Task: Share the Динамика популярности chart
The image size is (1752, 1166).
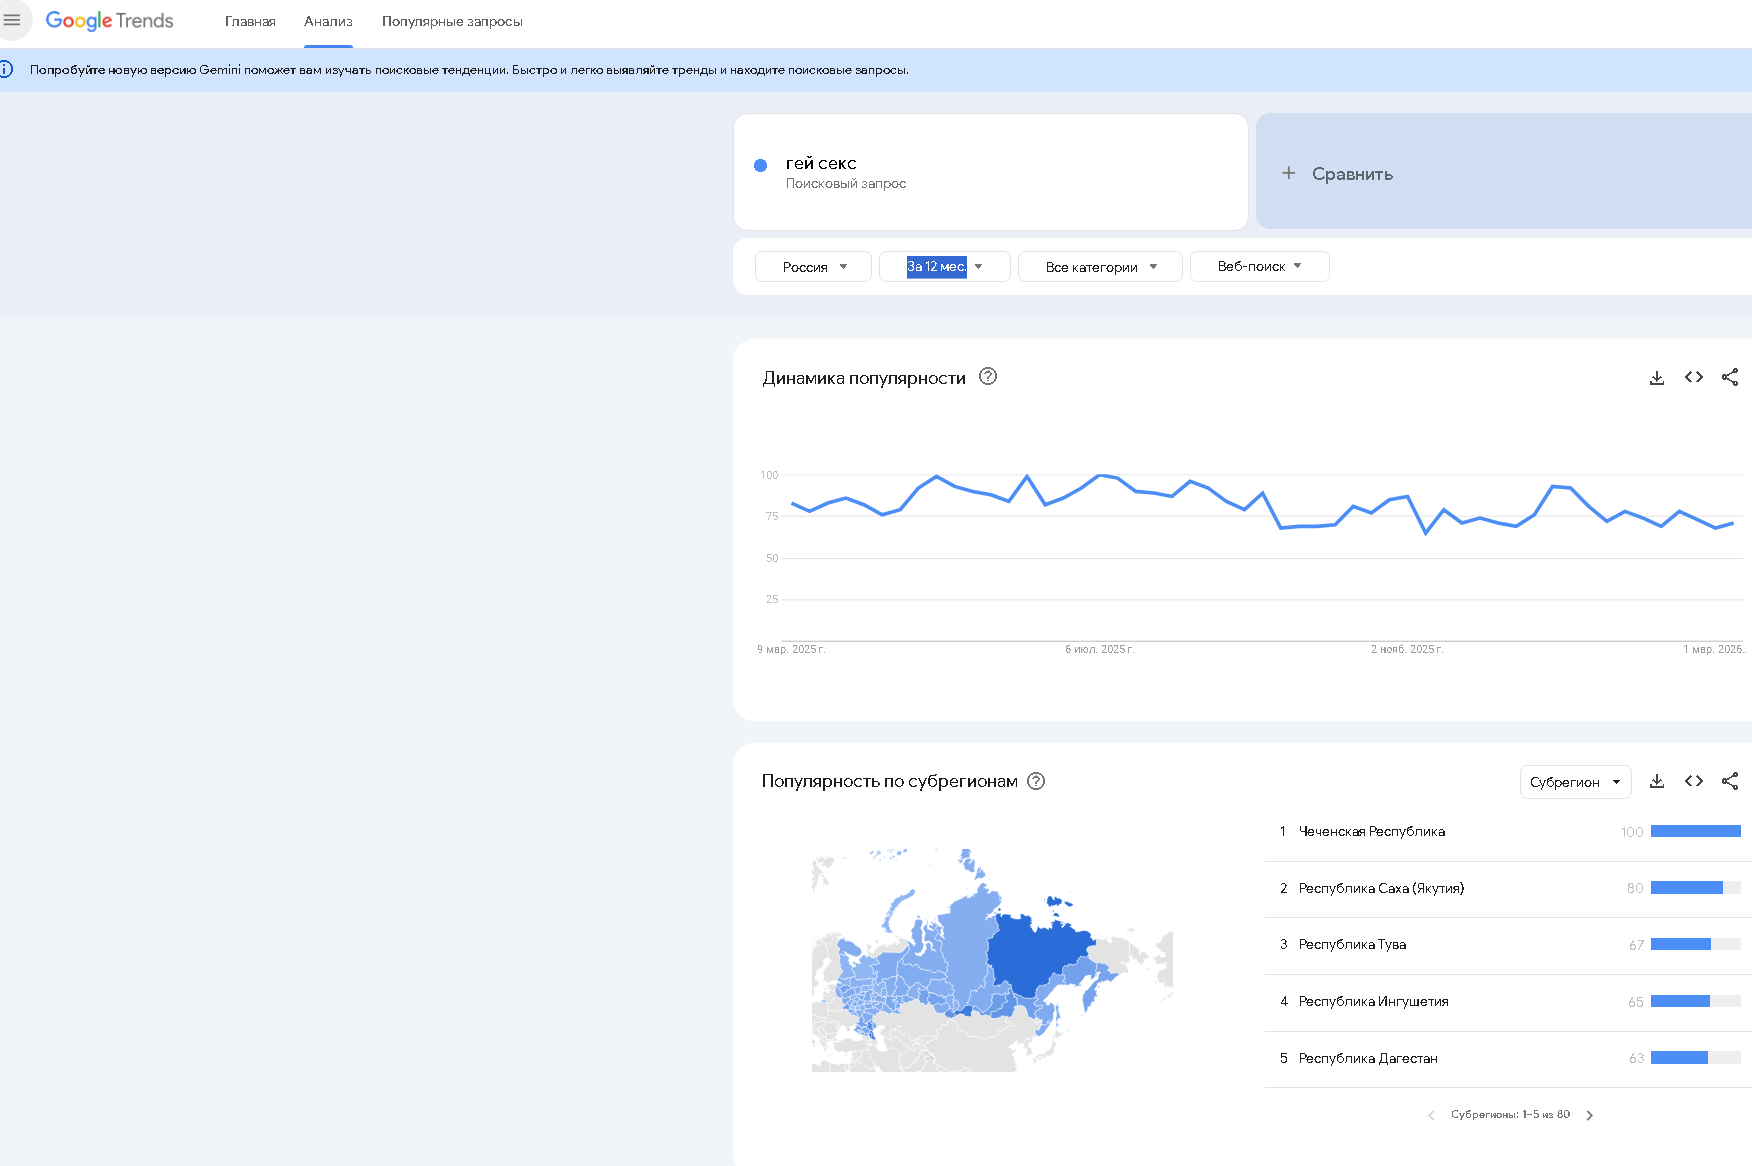Action: click(x=1730, y=377)
